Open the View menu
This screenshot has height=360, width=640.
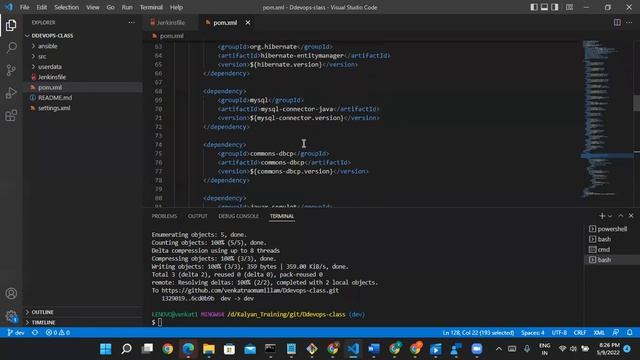click(93, 7)
